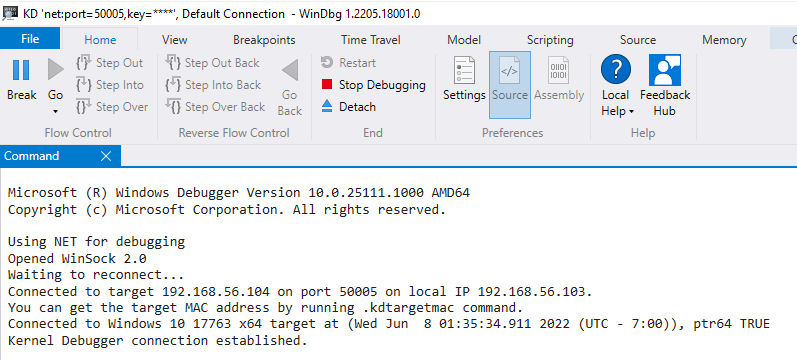
Task: Click the Restart button
Action: [x=349, y=63]
